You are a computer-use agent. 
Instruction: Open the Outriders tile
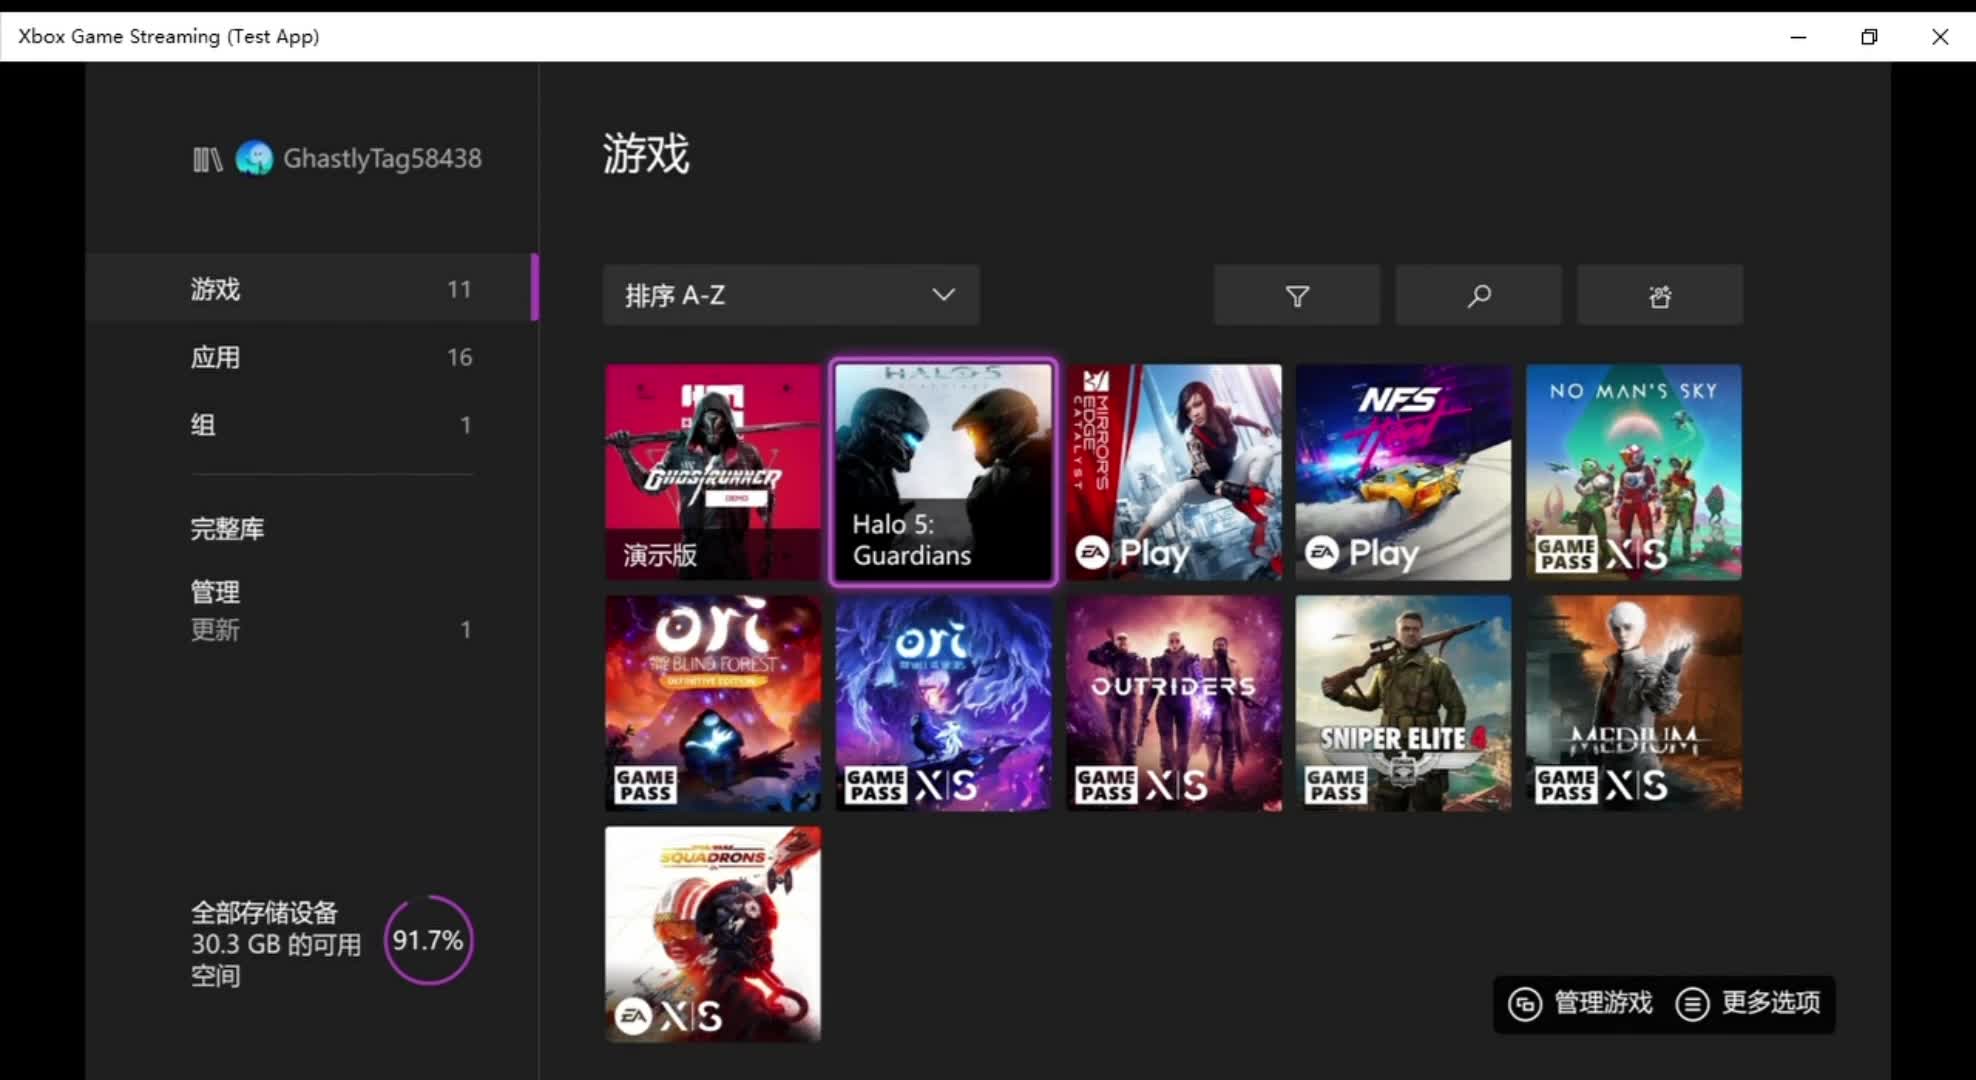point(1174,703)
